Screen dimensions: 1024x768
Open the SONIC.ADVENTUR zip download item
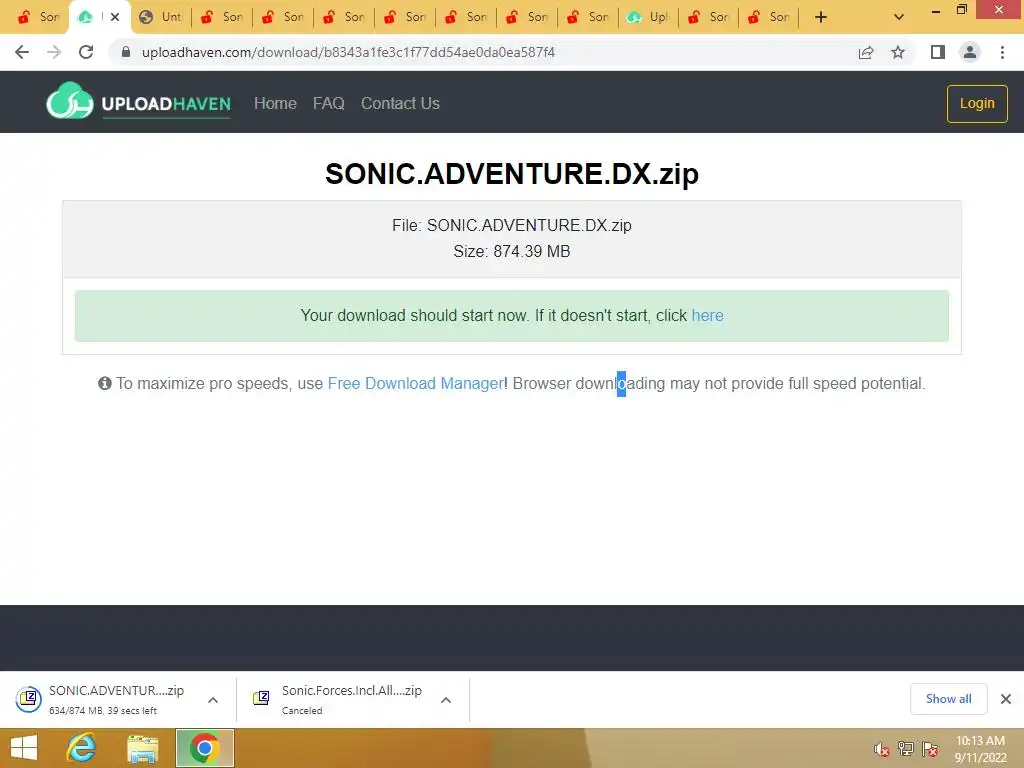tap(104, 699)
